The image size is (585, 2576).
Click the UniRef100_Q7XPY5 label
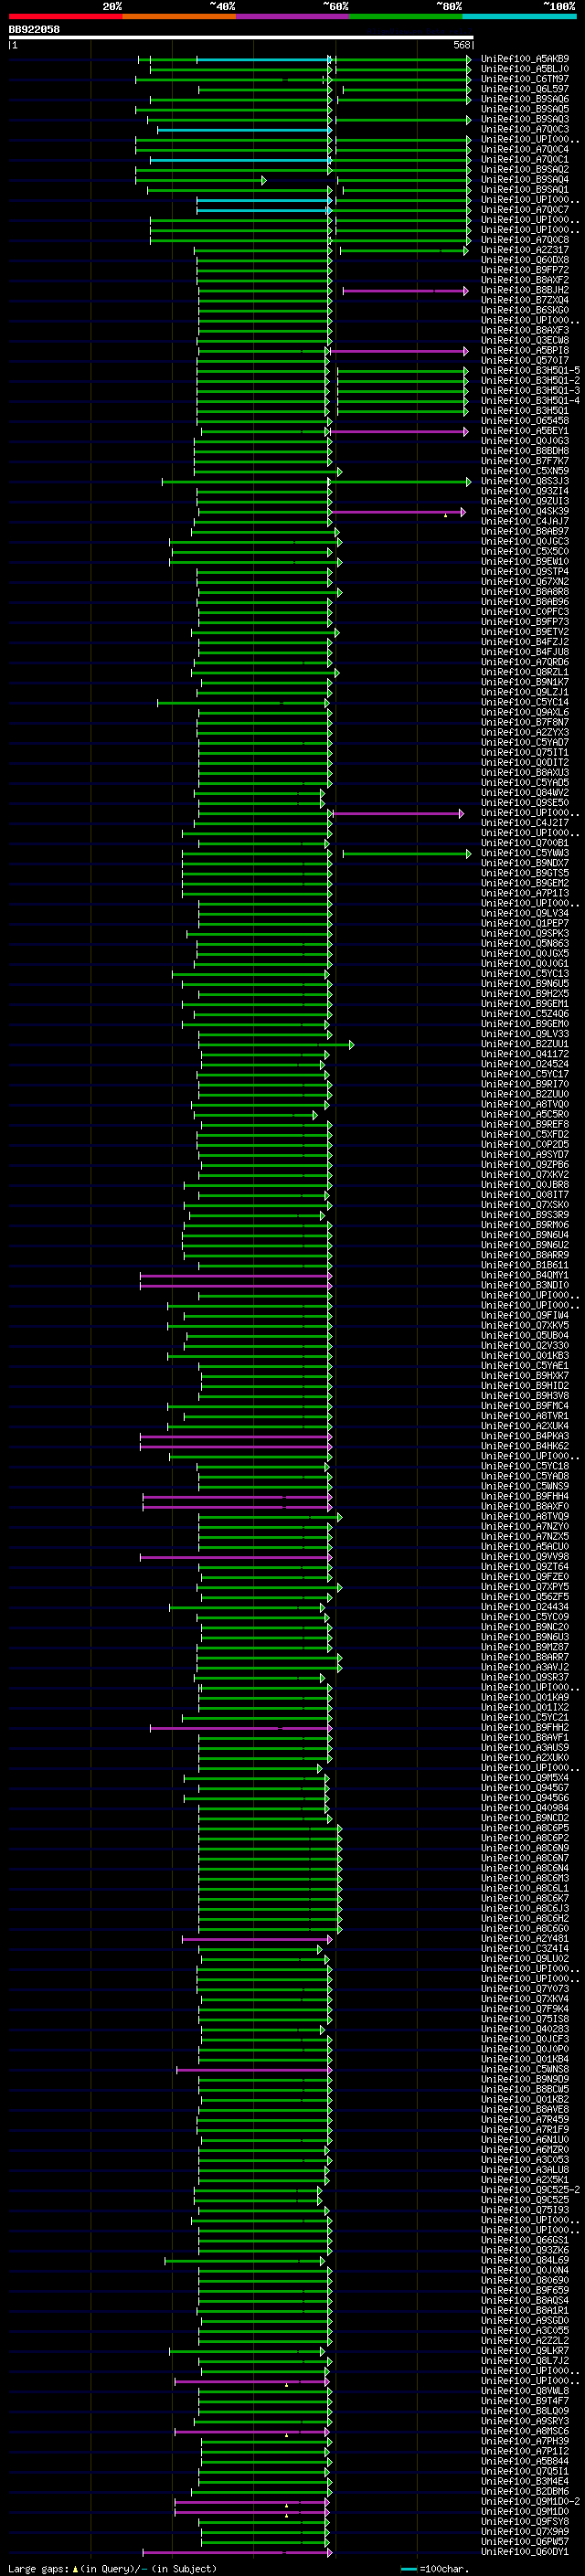coord(525,1587)
